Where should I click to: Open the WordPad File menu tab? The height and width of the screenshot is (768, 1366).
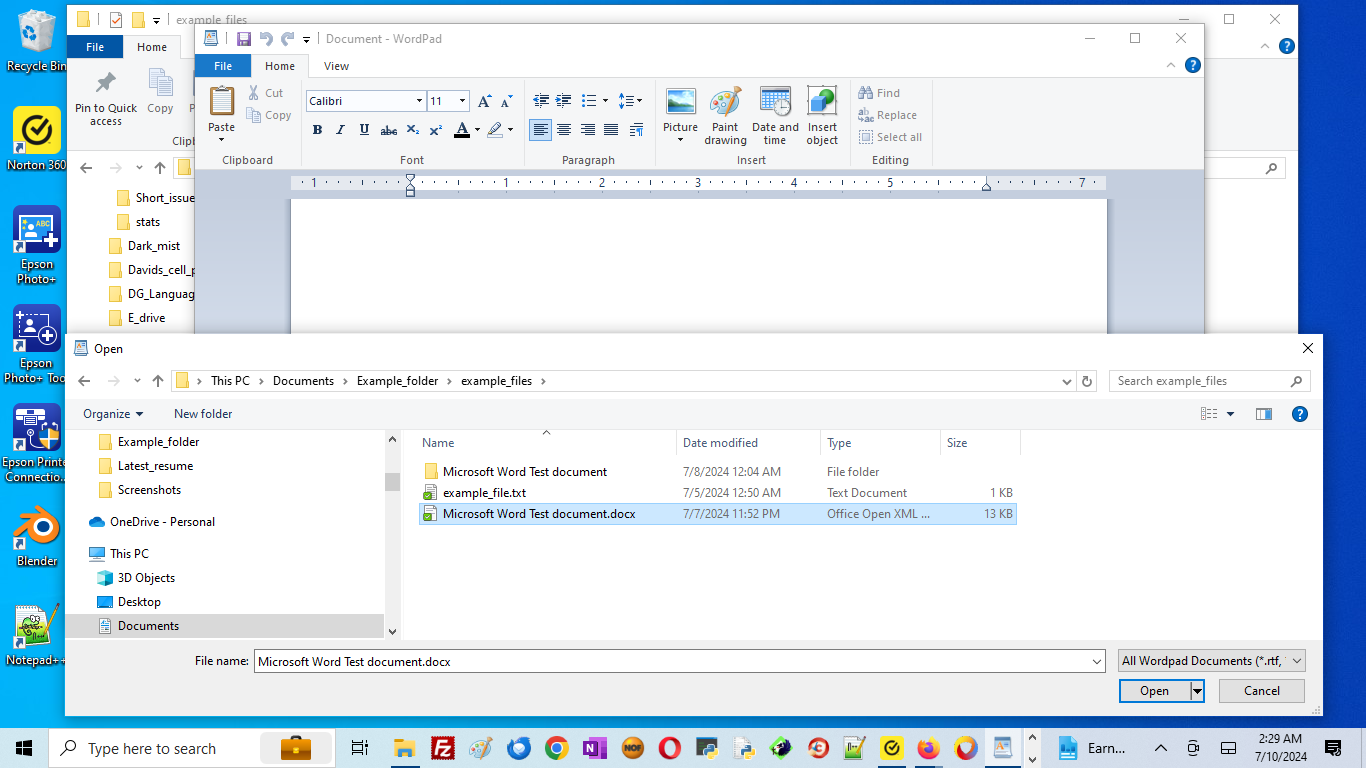[x=223, y=66]
